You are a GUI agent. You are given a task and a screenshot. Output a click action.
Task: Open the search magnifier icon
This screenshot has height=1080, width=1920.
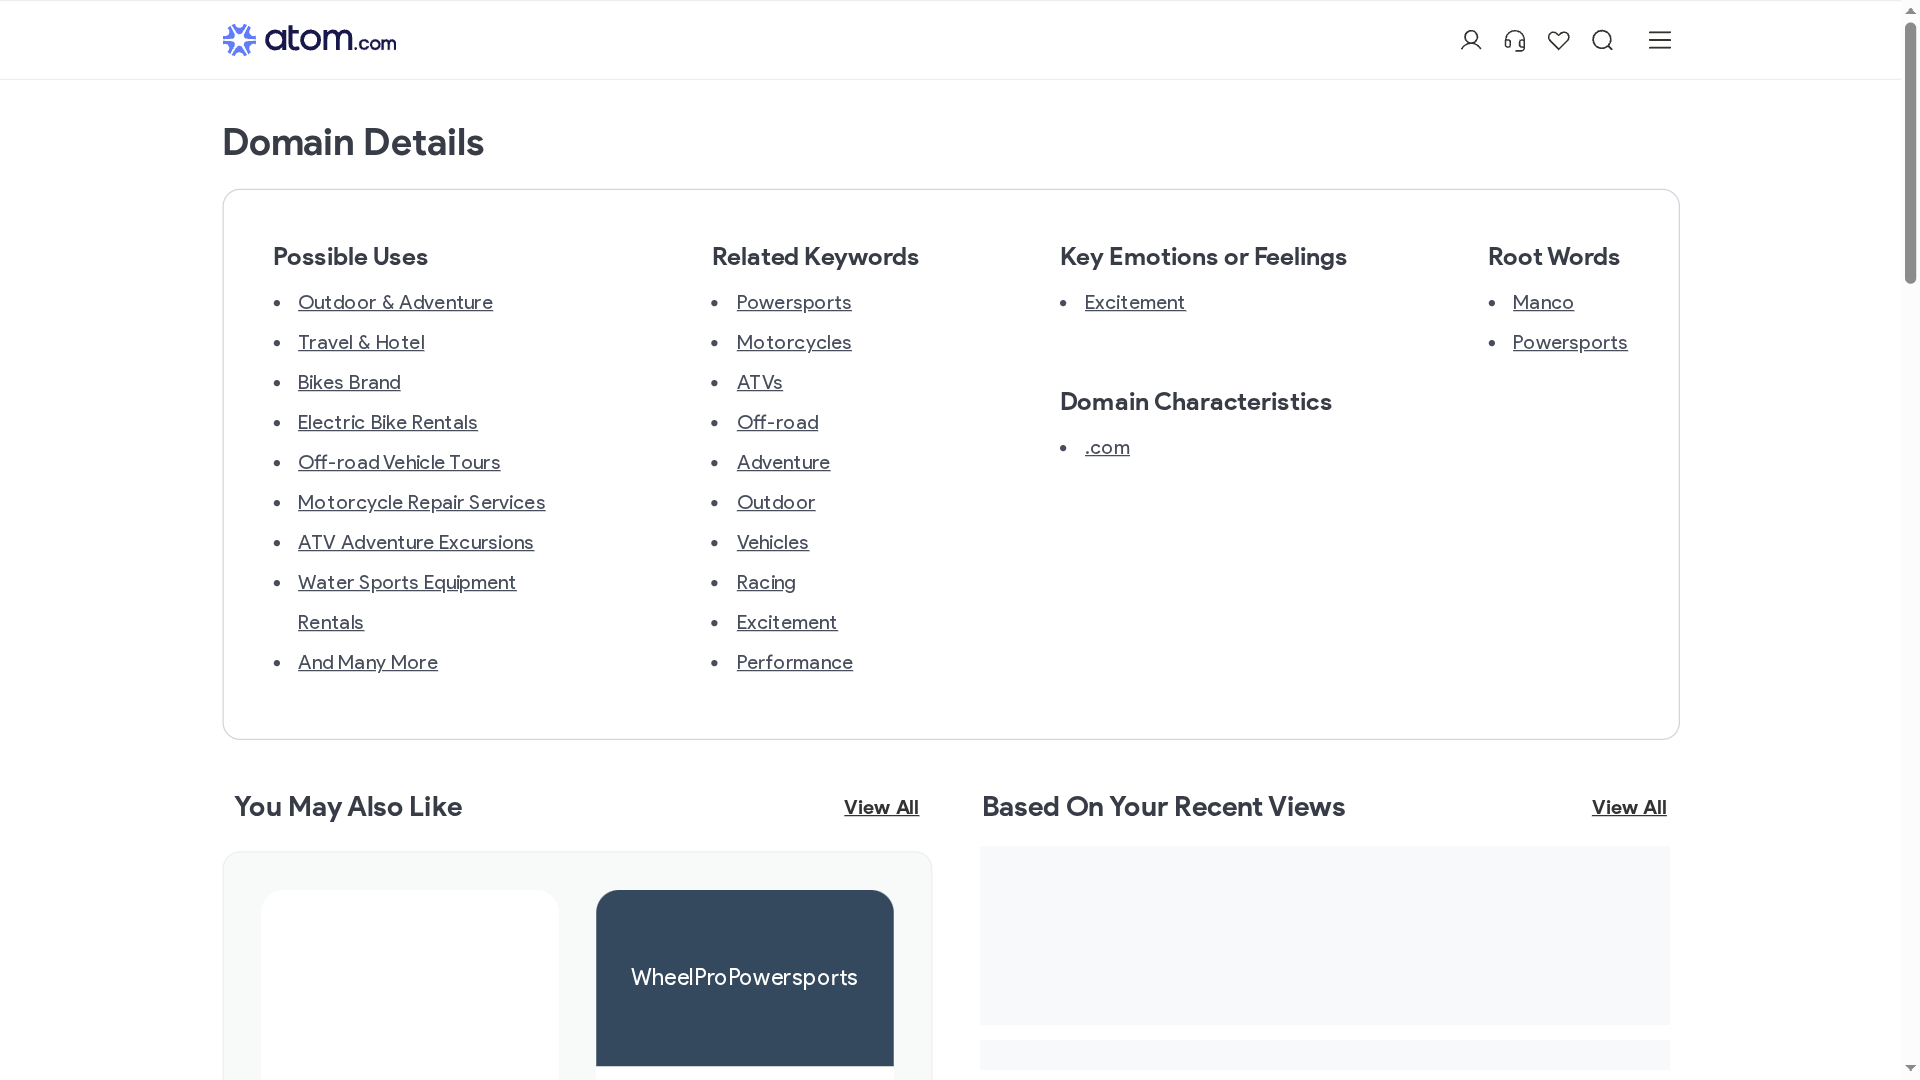pyautogui.click(x=1603, y=40)
